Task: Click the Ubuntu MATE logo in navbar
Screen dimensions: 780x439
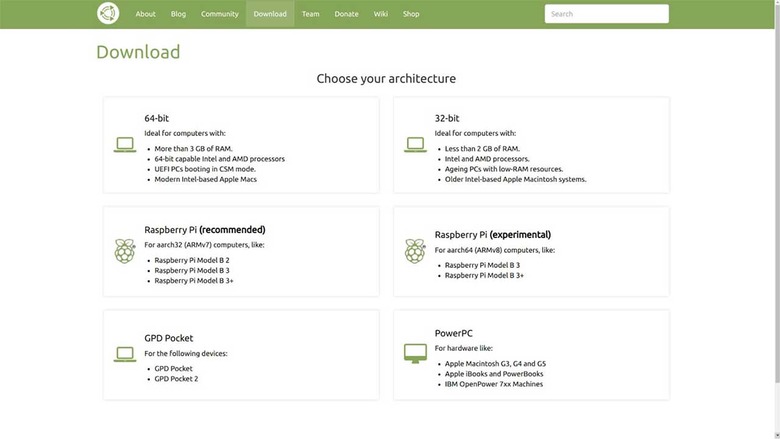Action: (x=108, y=13)
